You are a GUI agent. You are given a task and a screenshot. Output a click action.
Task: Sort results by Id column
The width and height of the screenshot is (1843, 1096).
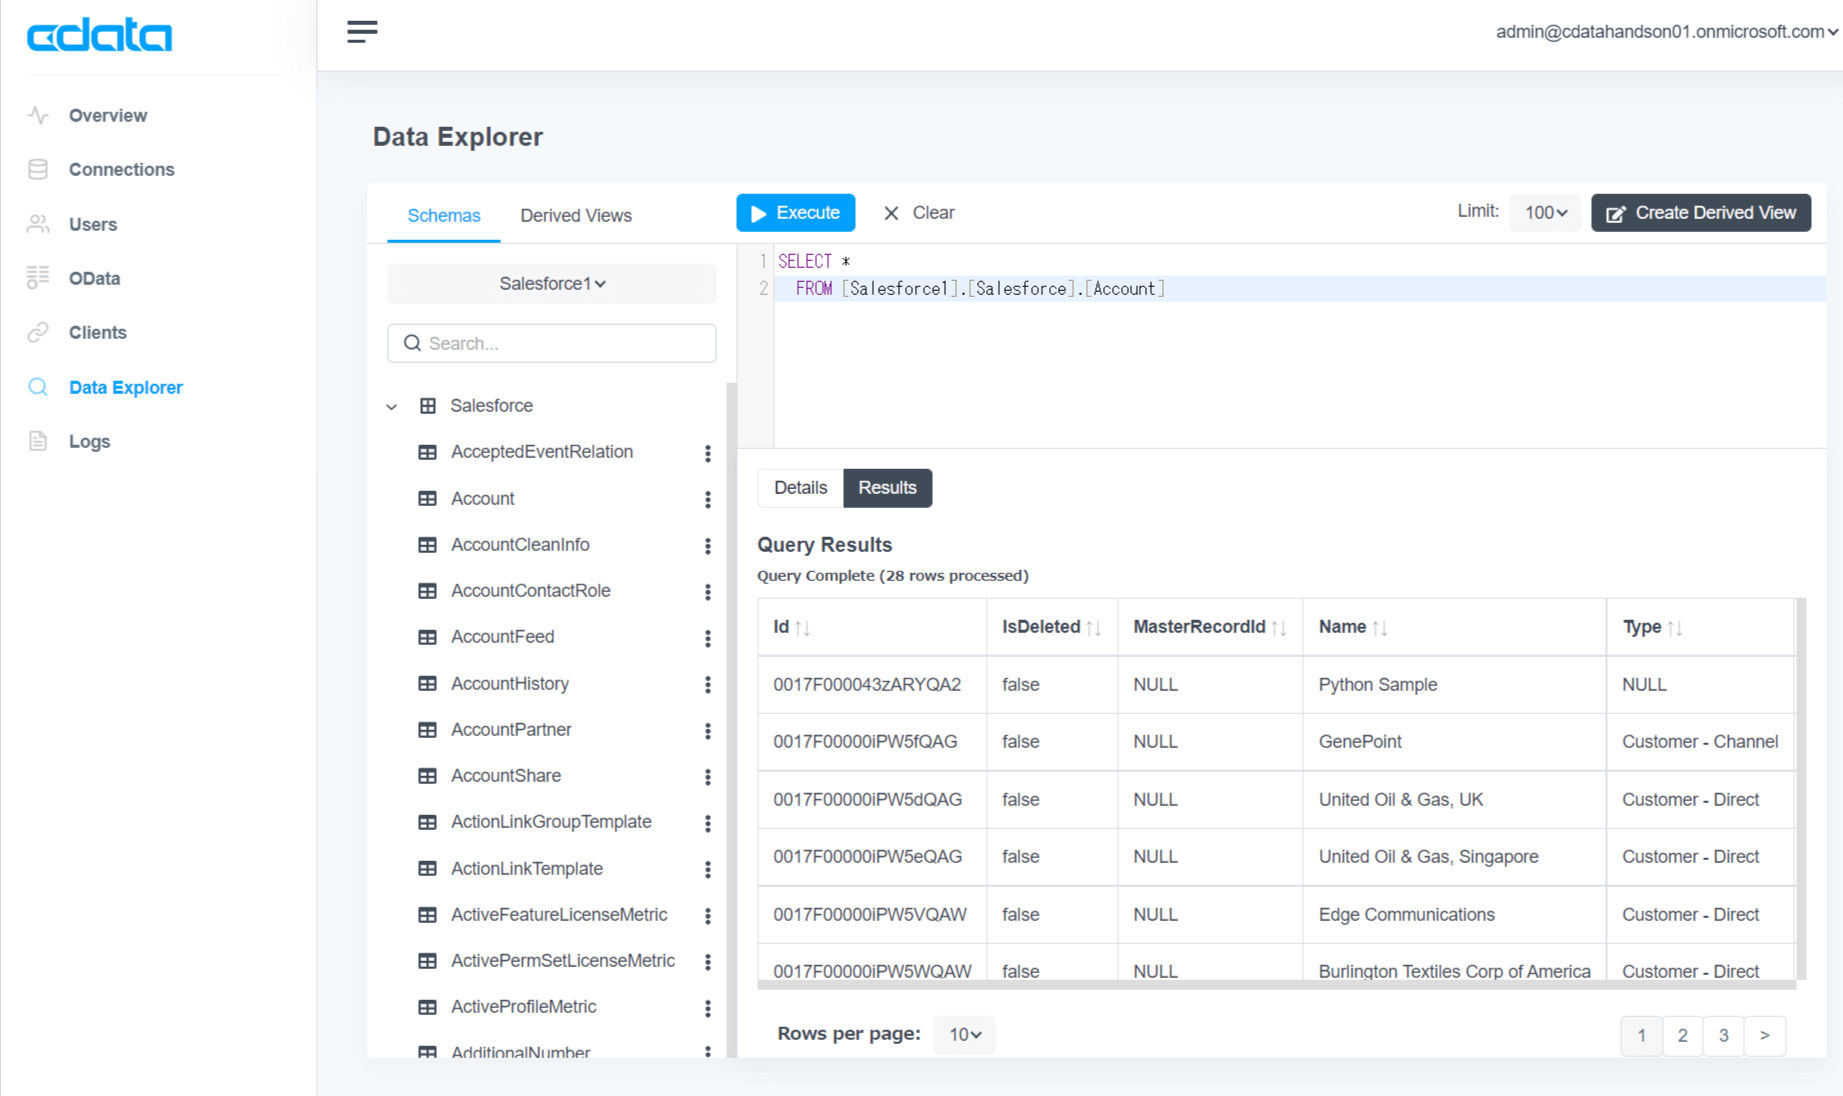[802, 628]
